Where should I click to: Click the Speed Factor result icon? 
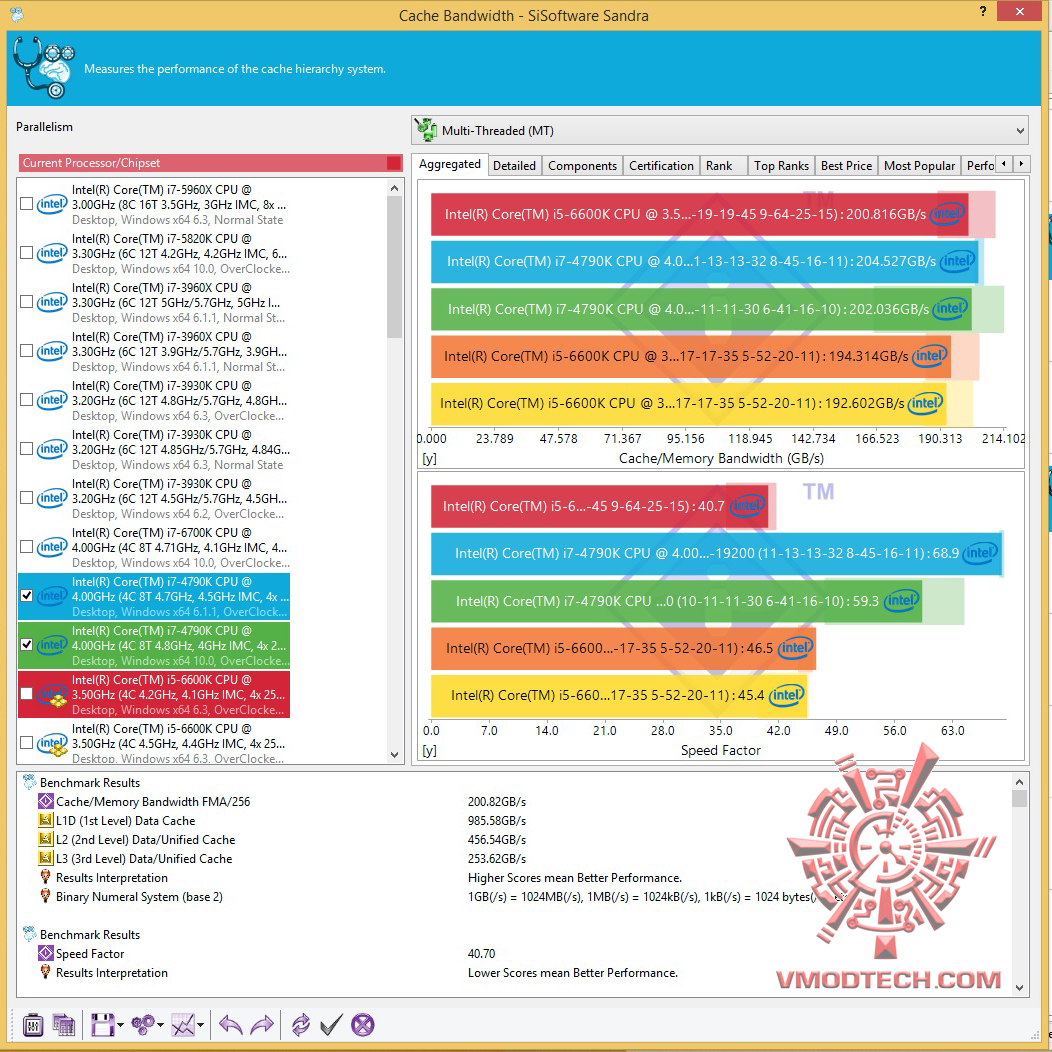click(x=46, y=953)
